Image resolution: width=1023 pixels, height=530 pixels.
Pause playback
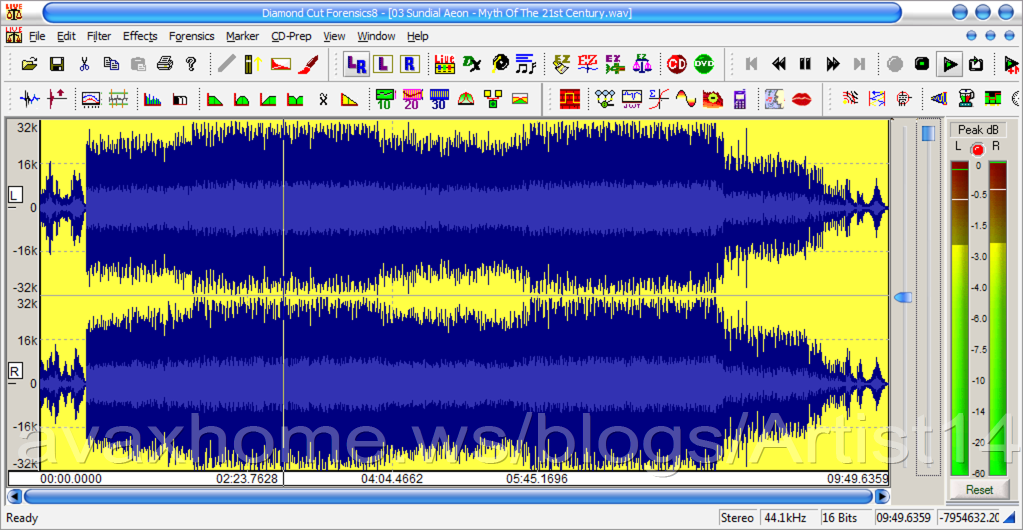pyautogui.click(x=805, y=64)
